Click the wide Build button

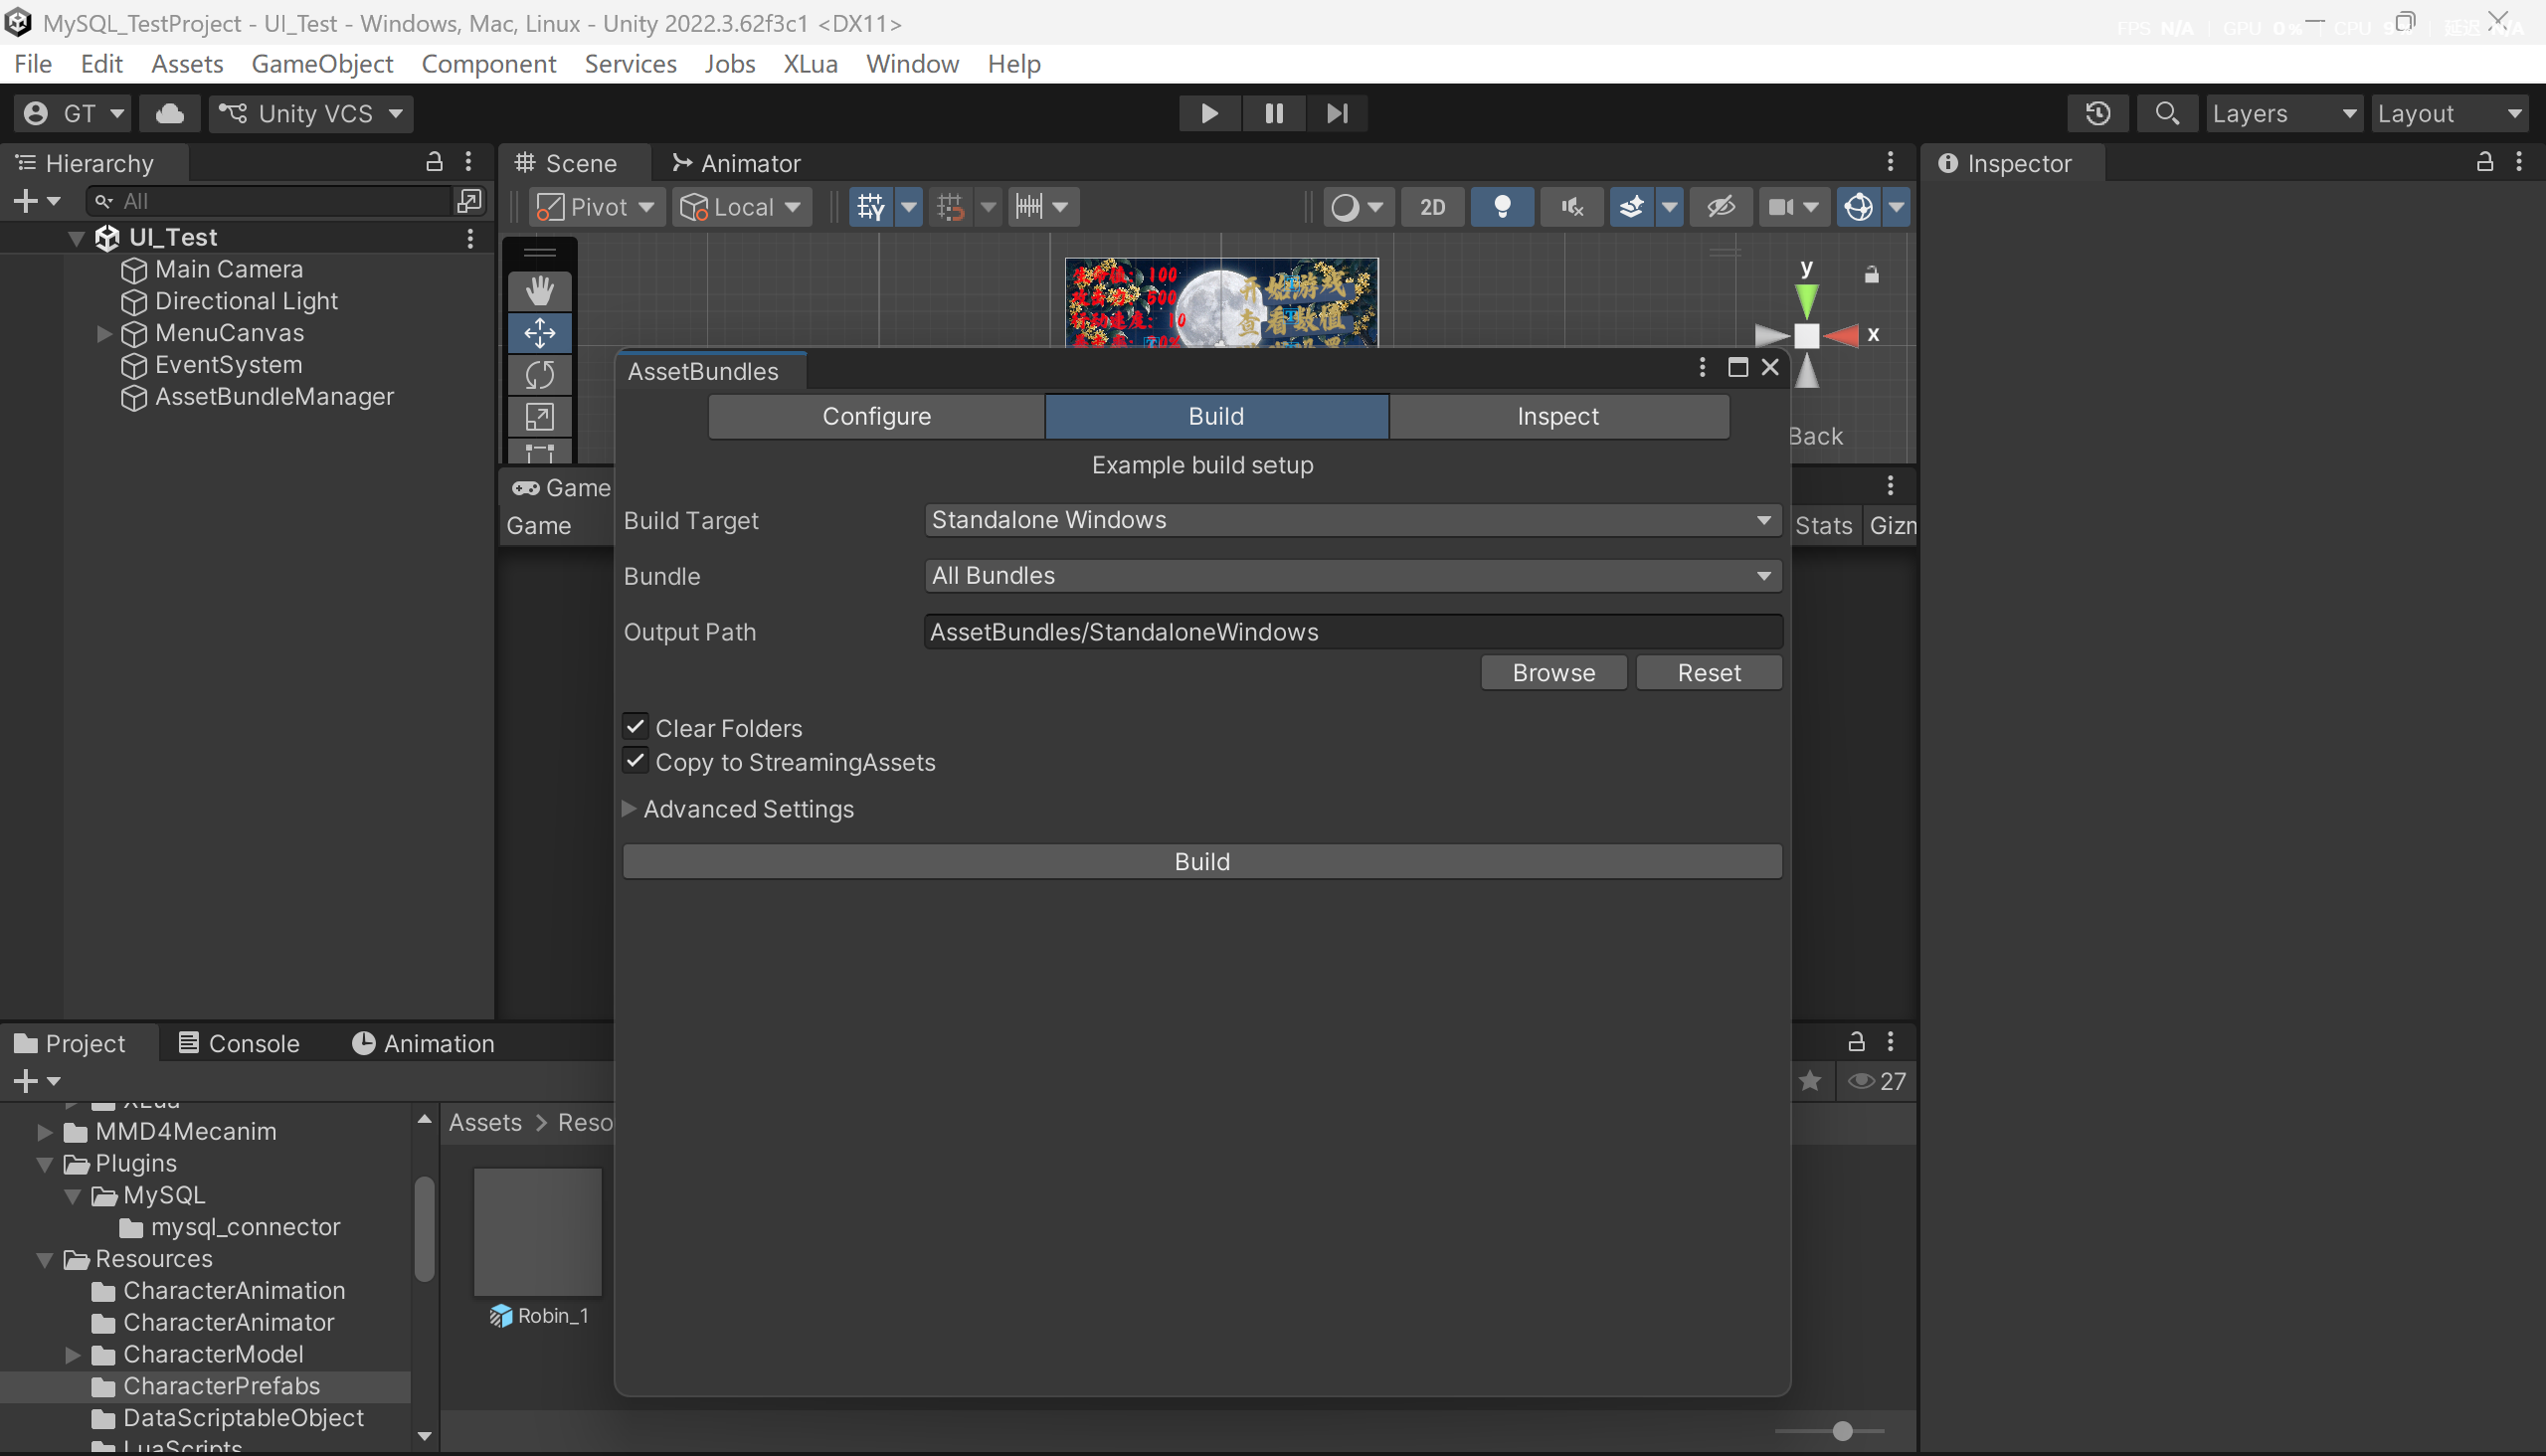1202,862
